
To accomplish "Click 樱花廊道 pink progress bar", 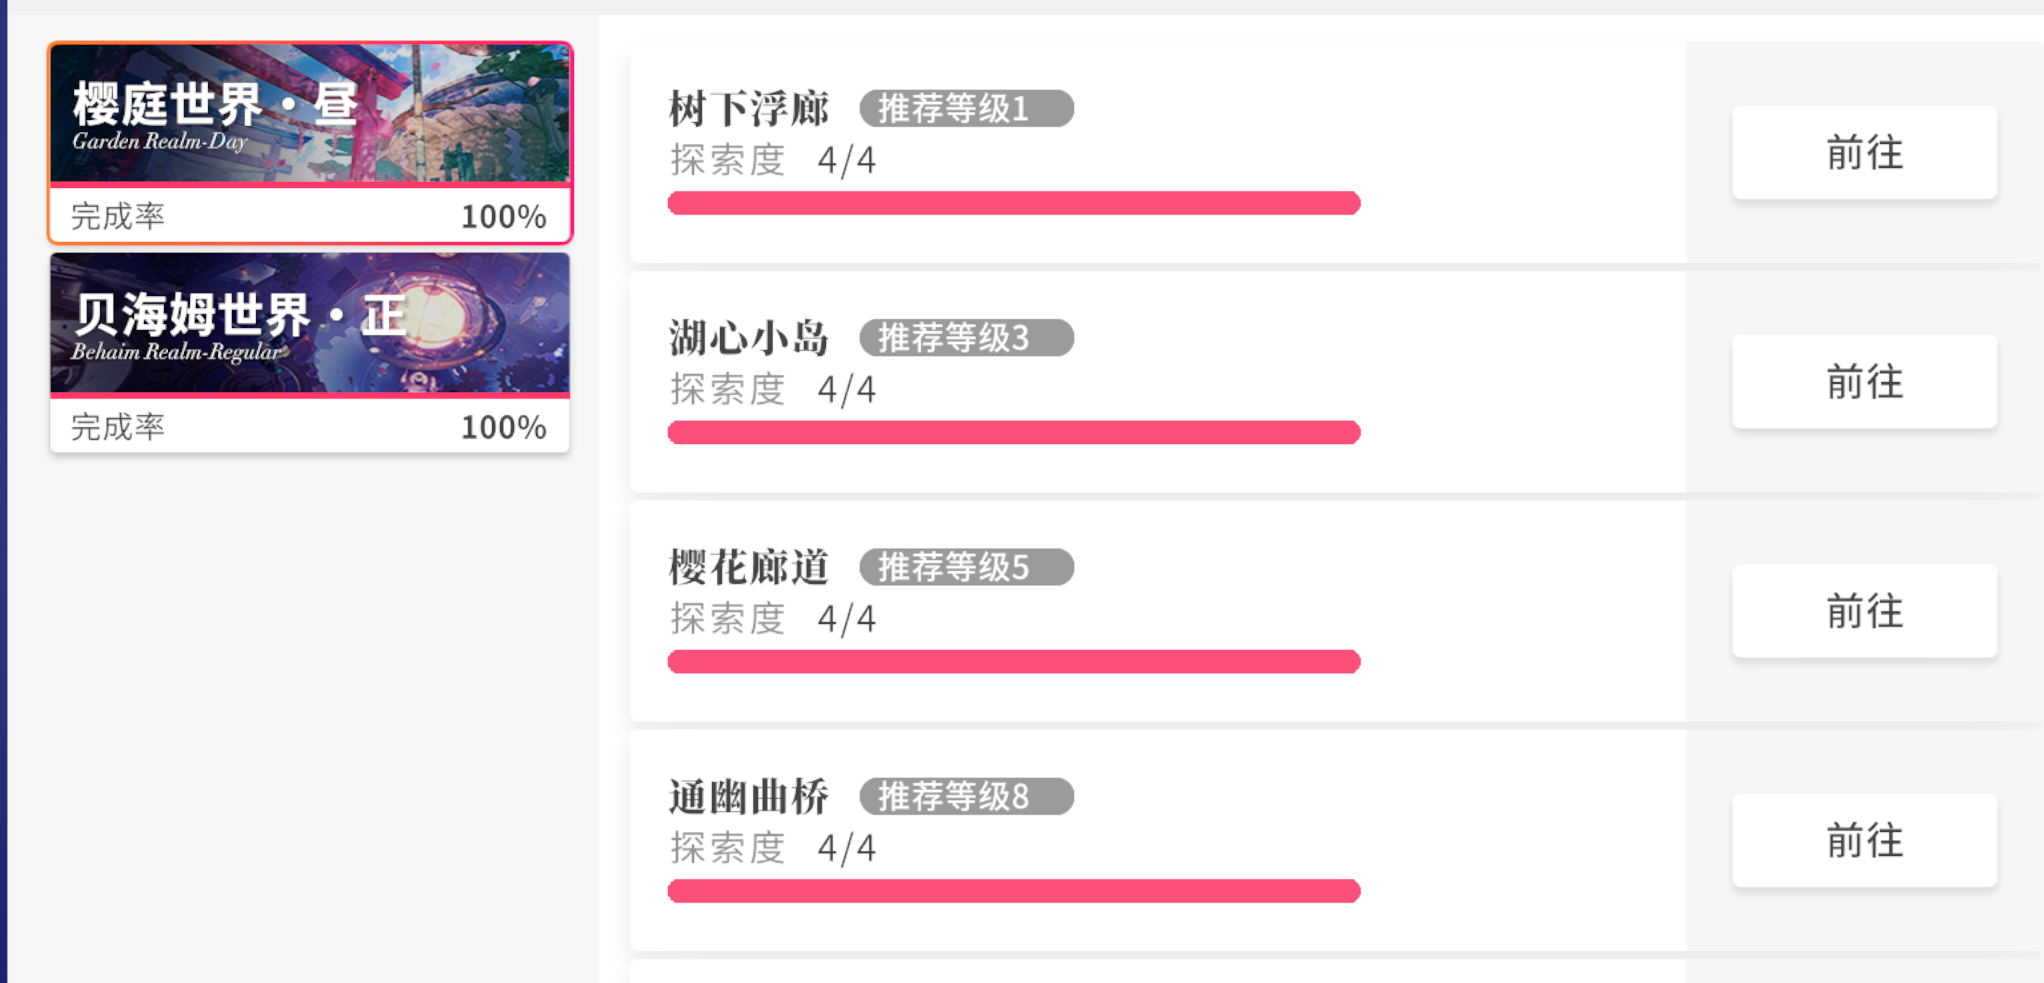I will tap(1014, 661).
